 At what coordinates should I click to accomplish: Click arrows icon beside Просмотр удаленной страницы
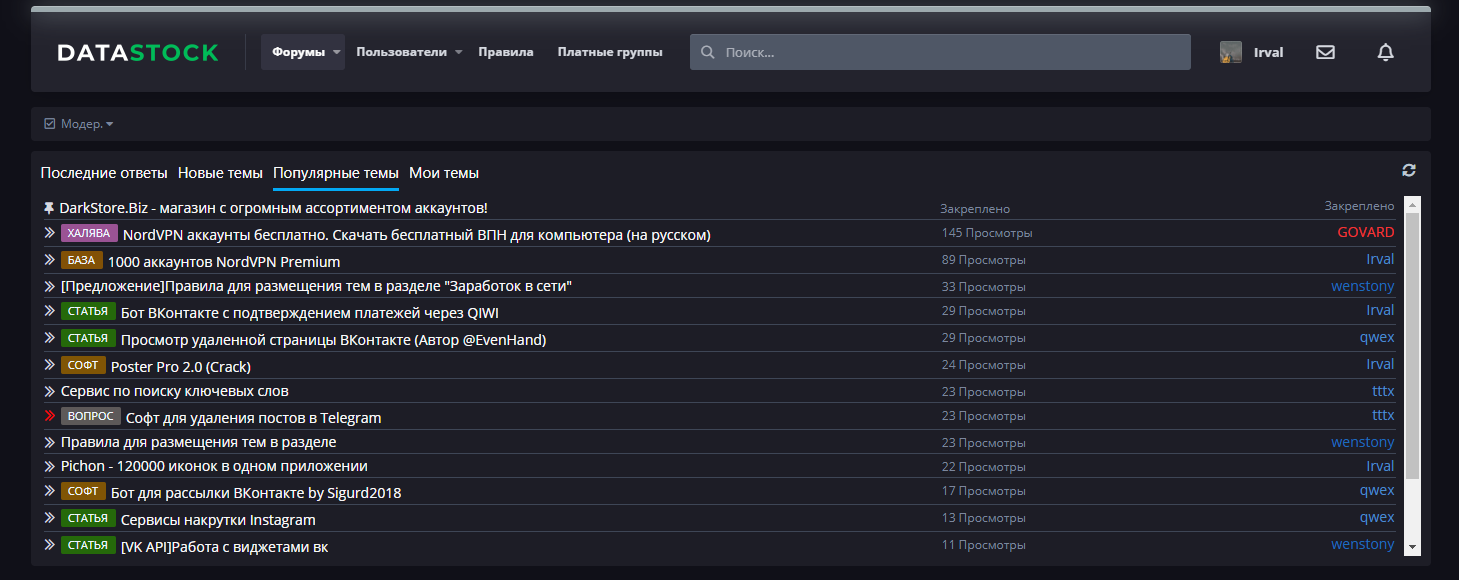click(49, 337)
